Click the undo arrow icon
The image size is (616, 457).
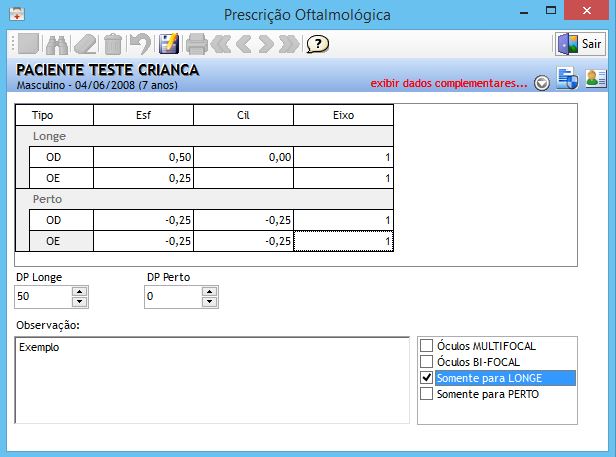[x=140, y=44]
